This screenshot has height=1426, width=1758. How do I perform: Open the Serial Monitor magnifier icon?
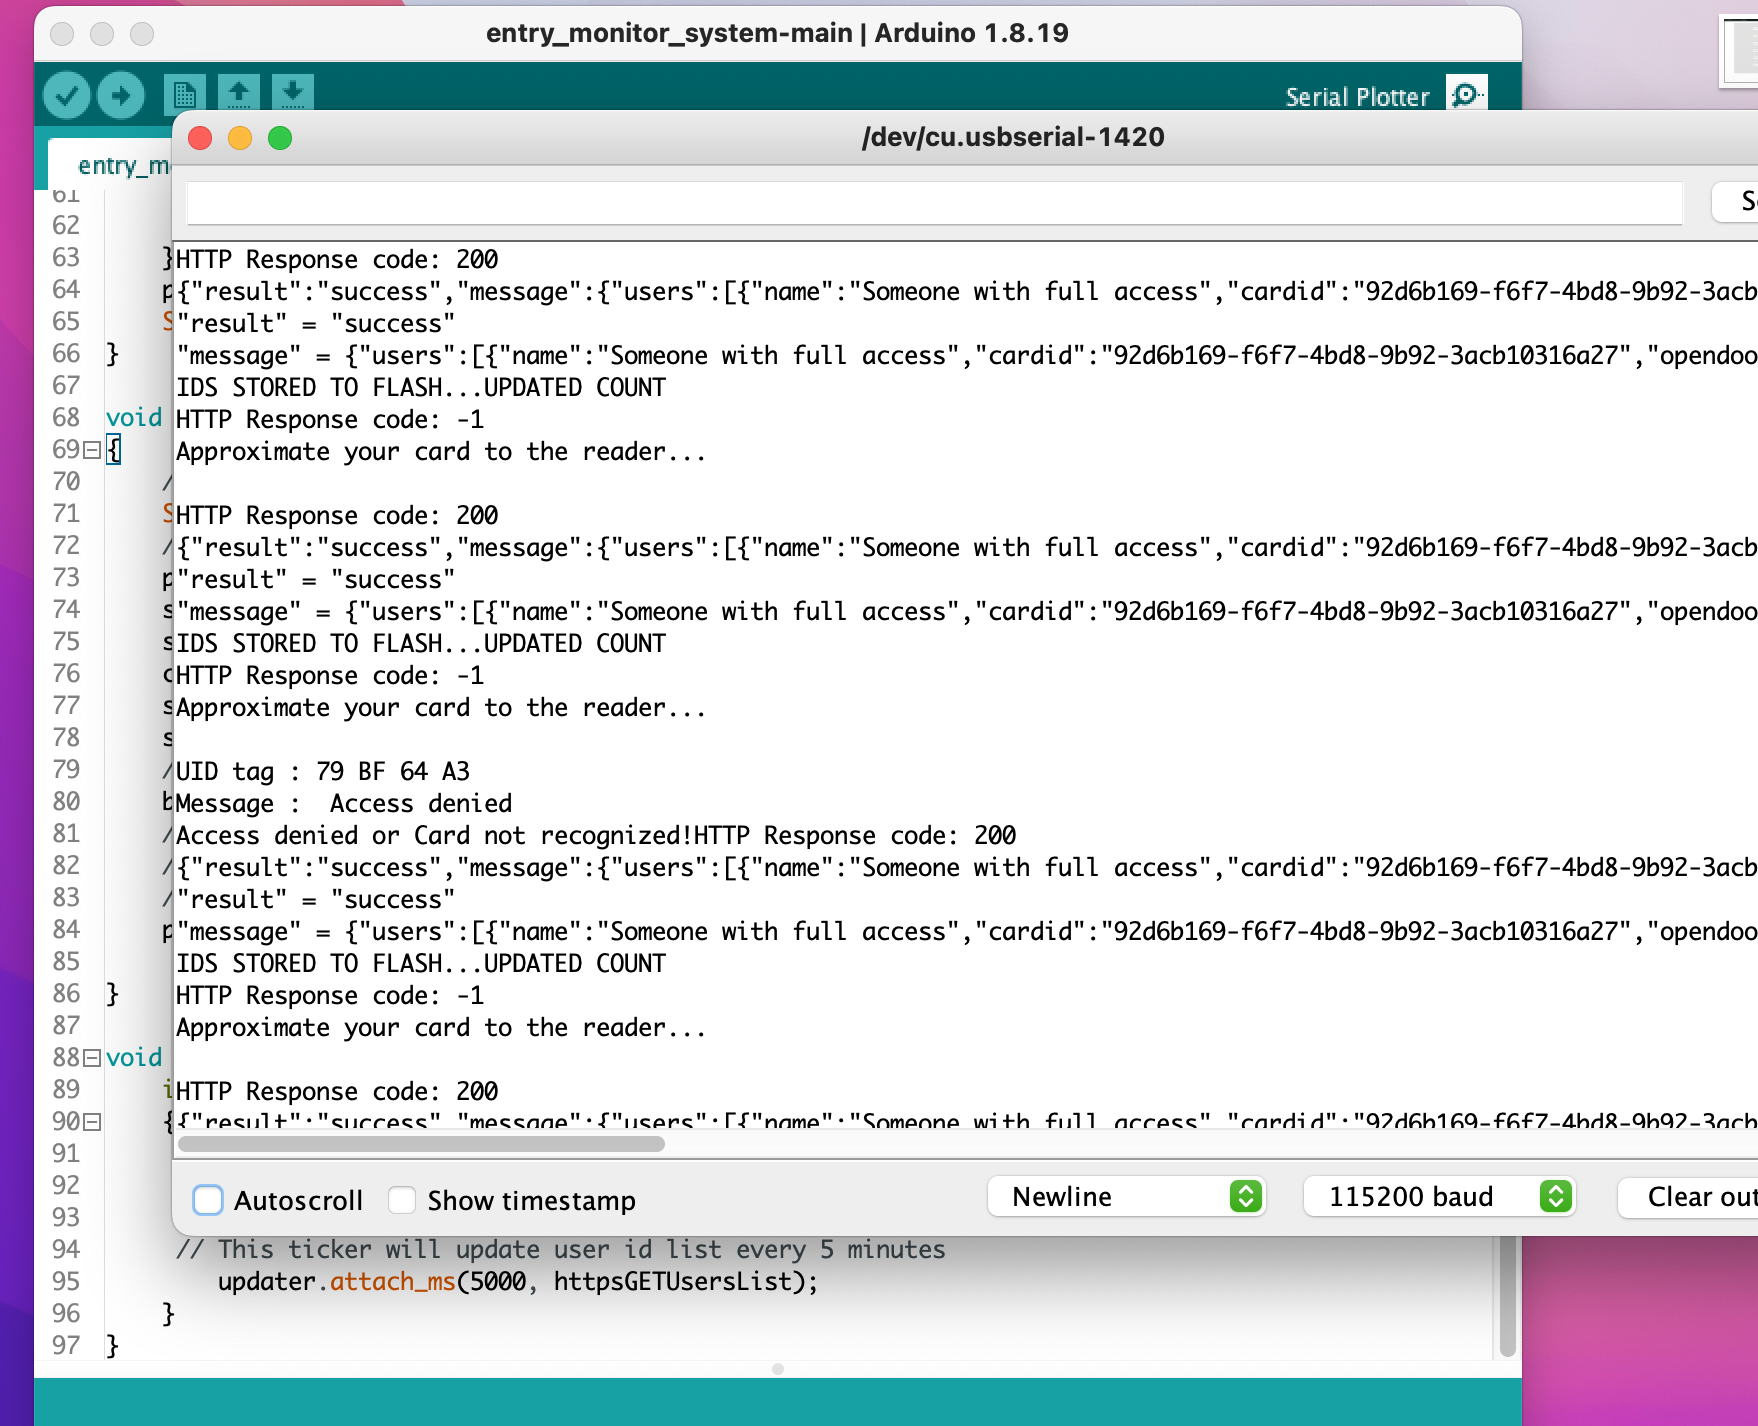click(x=1466, y=94)
